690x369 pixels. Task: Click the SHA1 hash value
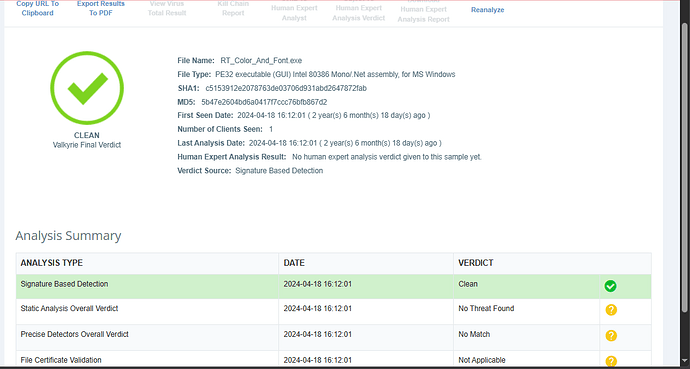(286, 88)
